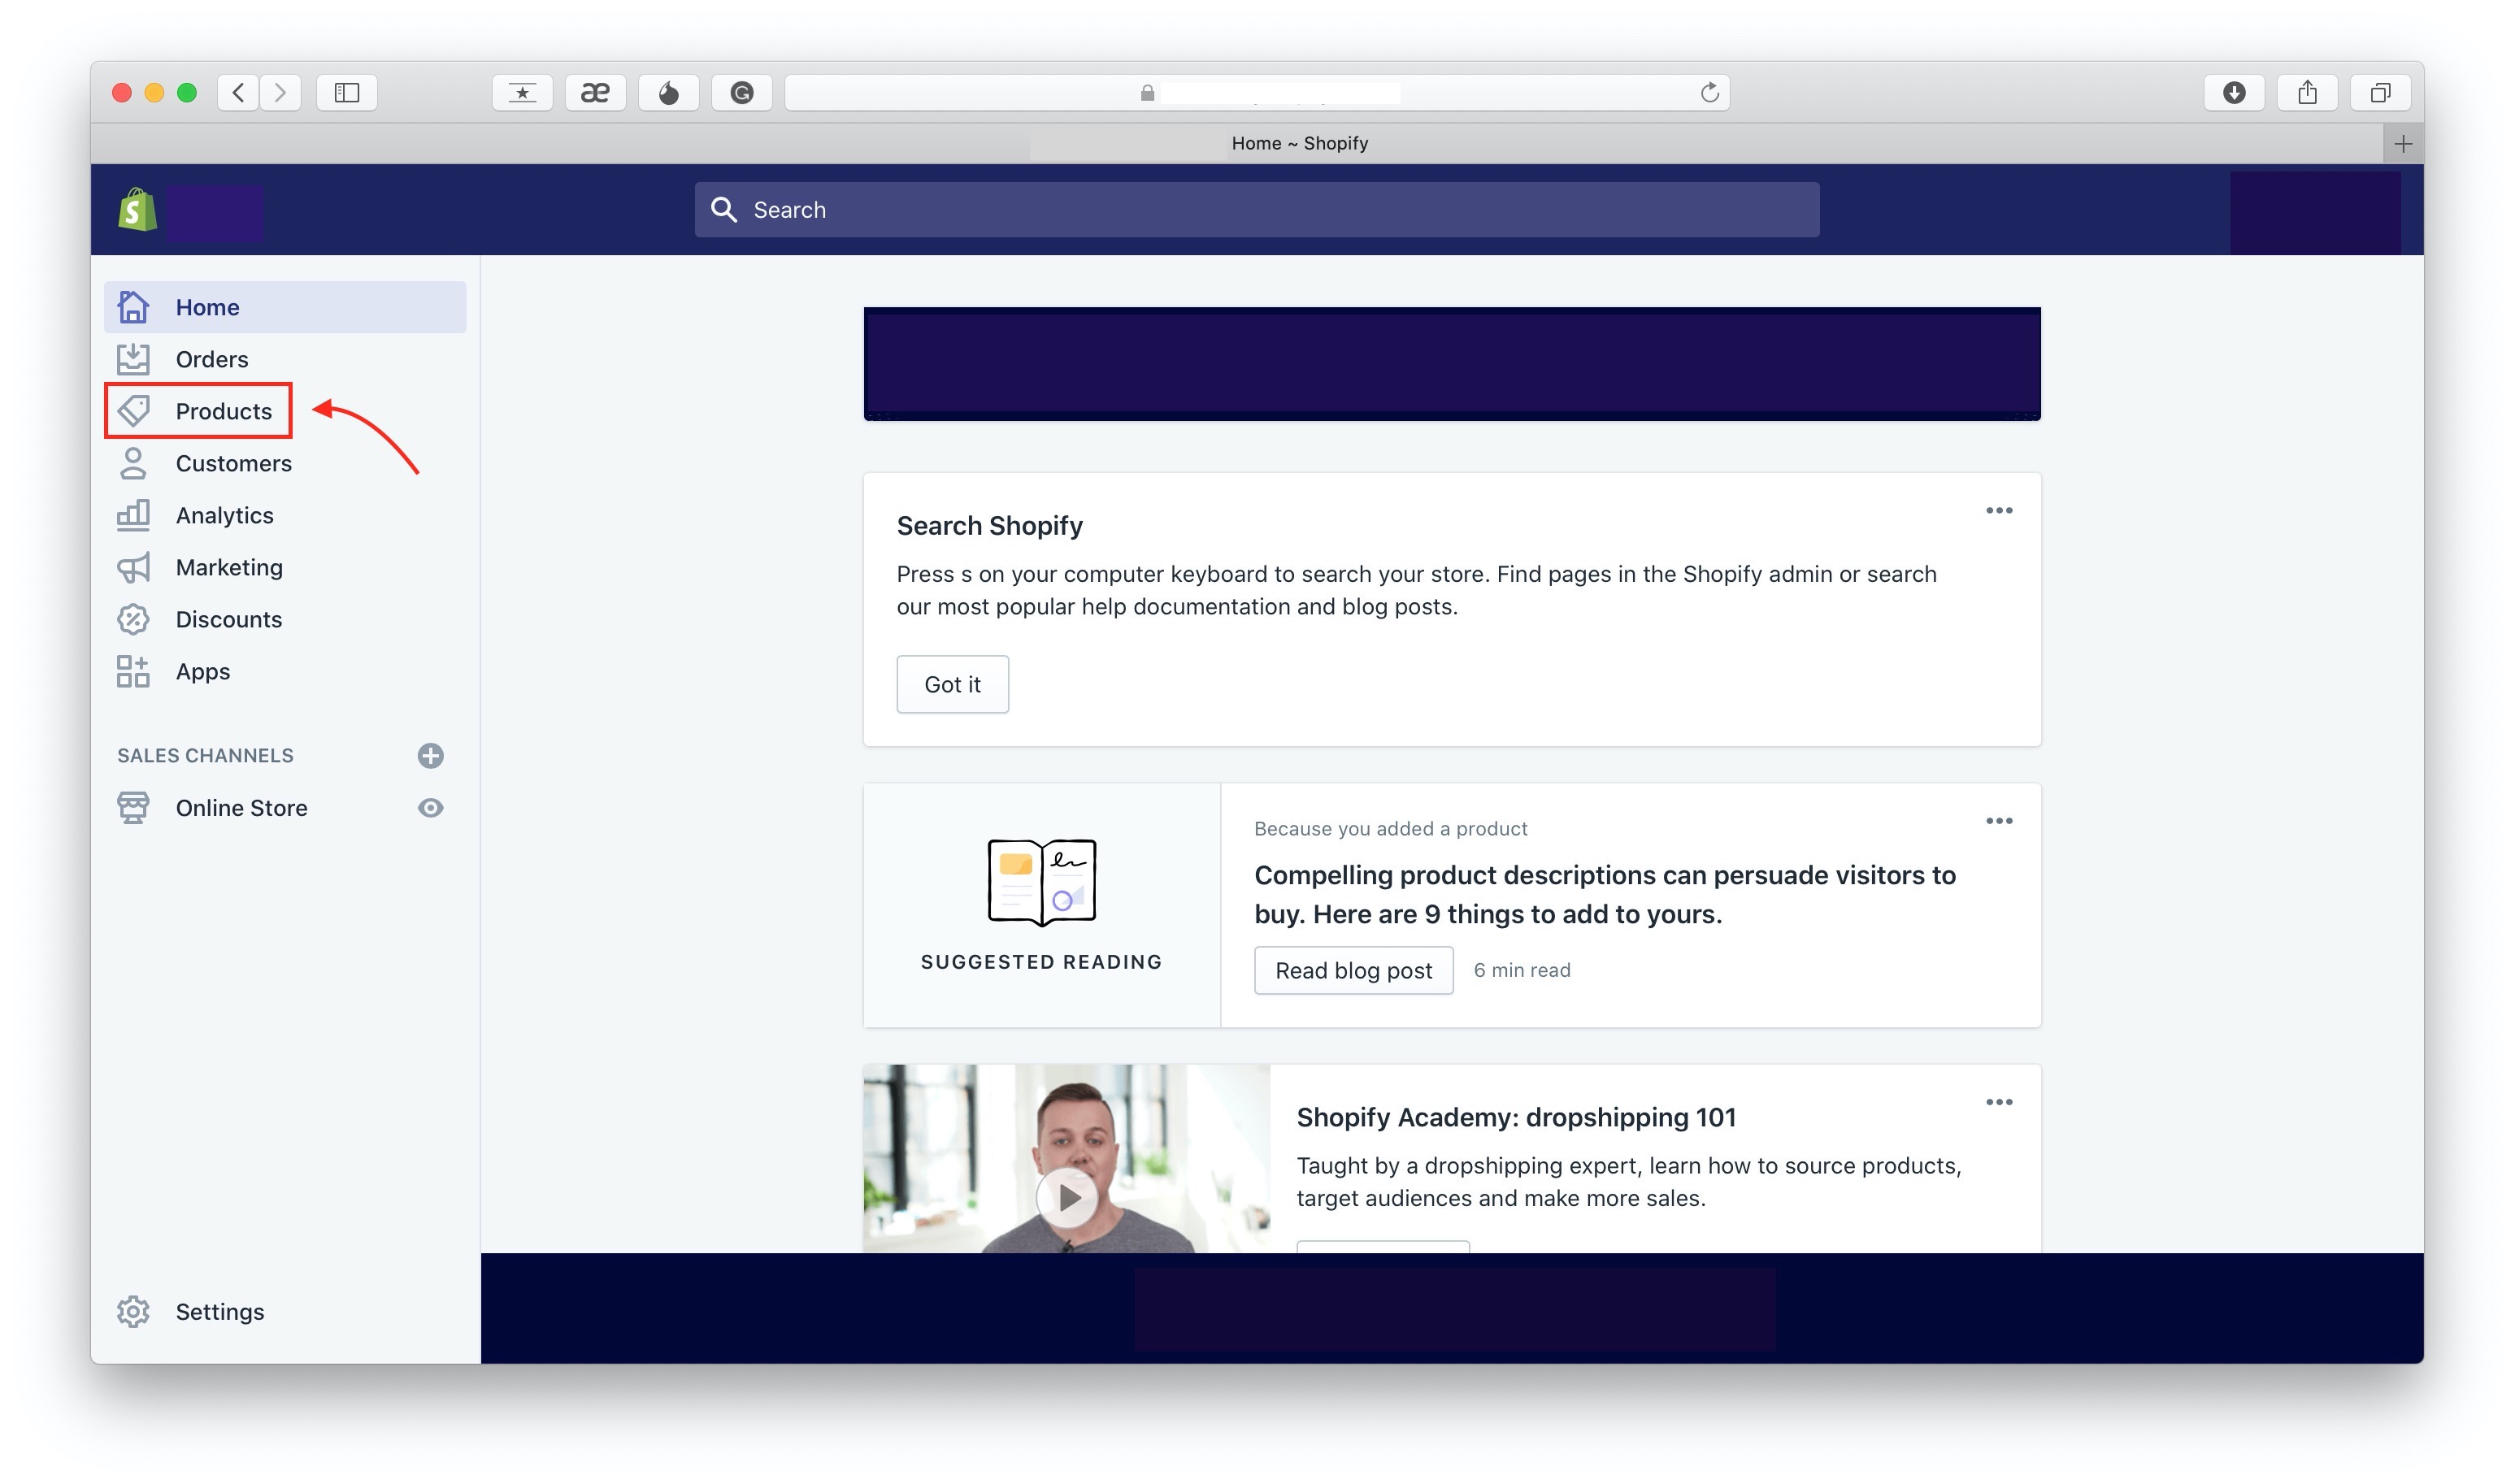Add a new sales channel
Viewport: 2515px width, 1484px height.
coord(431,755)
